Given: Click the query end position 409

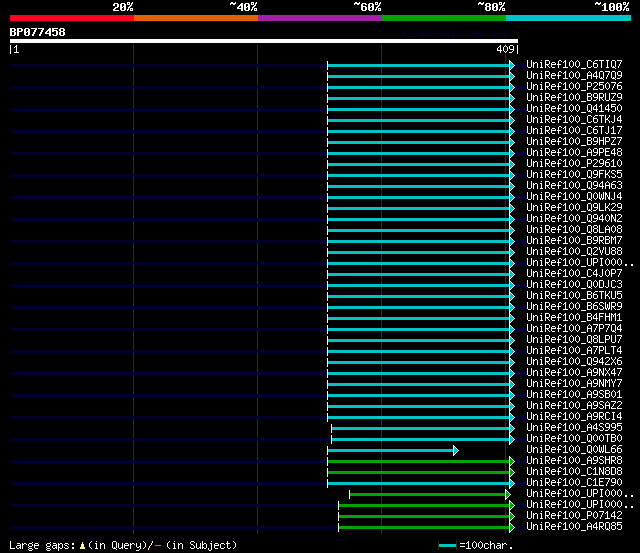Looking at the screenshot, I should pos(505,49).
